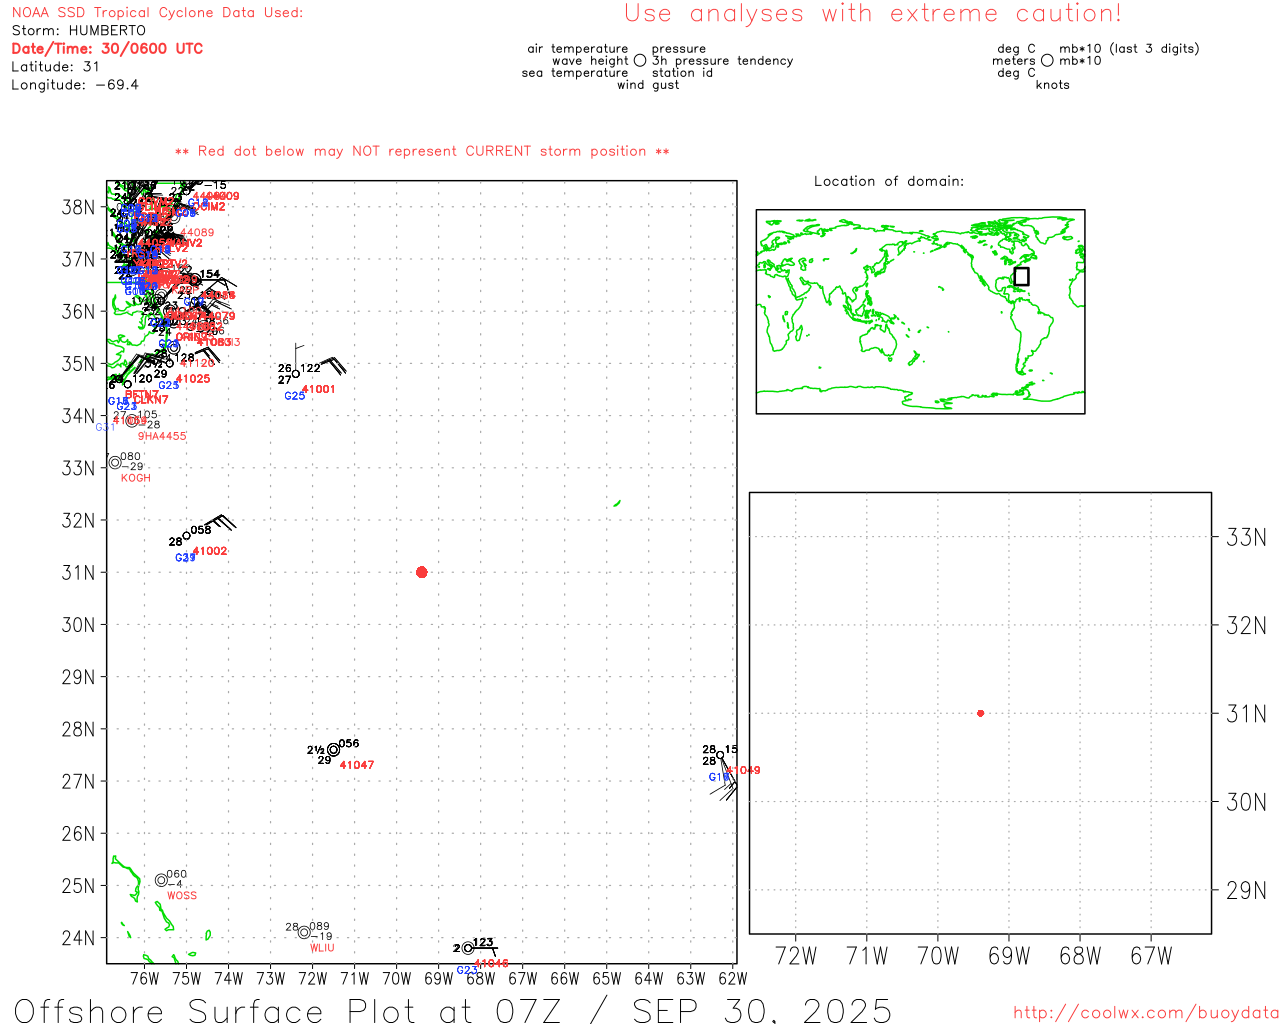Click the red 'WOSS' station label
1280x1024 pixels.
pos(182,896)
